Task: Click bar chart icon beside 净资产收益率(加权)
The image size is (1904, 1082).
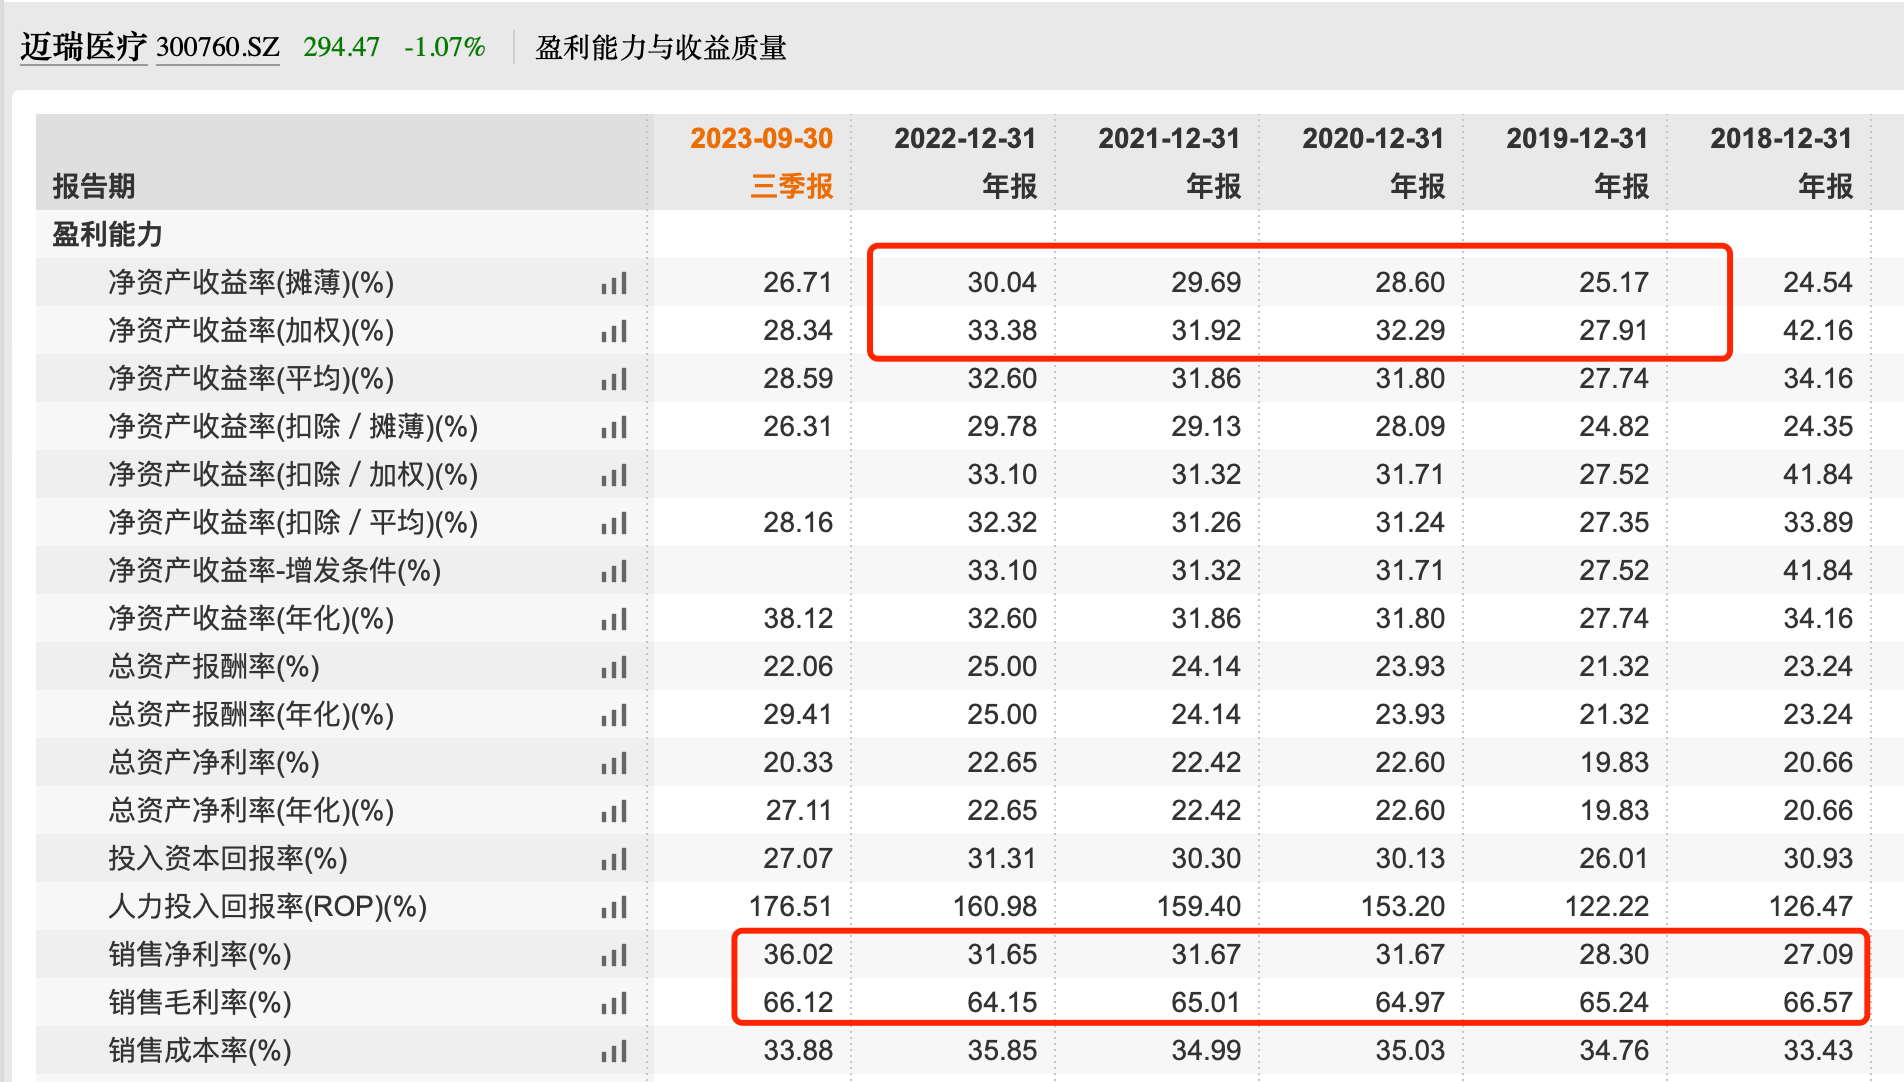Action: (616, 331)
